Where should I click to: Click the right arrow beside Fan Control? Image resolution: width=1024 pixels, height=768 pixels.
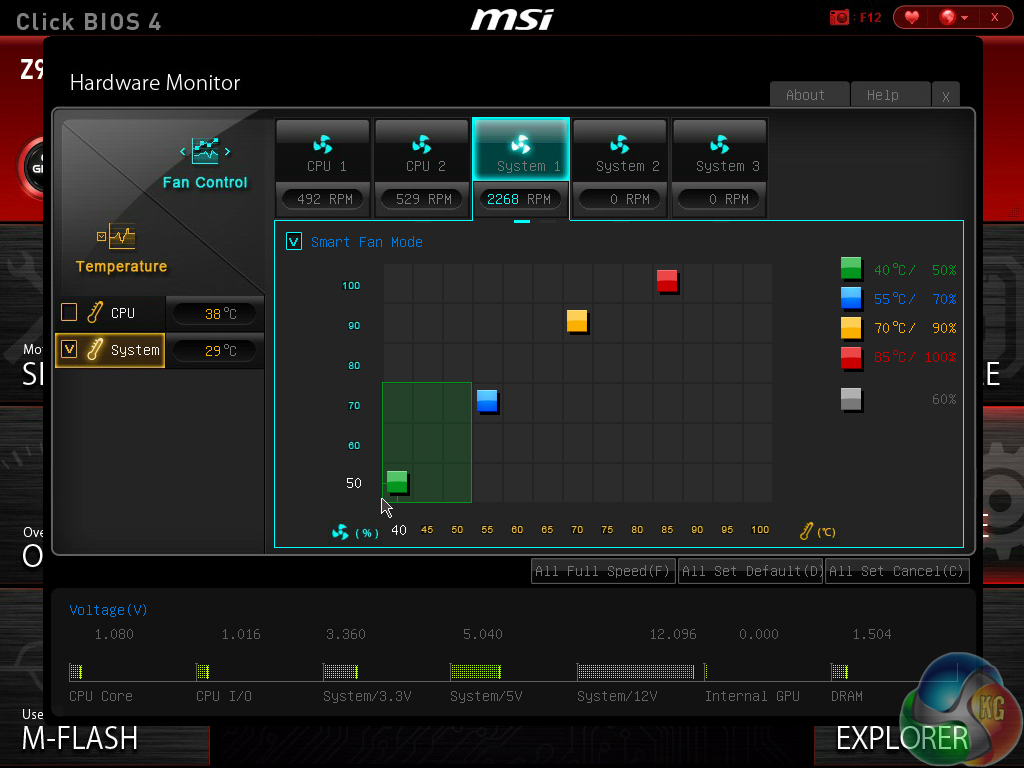point(227,152)
